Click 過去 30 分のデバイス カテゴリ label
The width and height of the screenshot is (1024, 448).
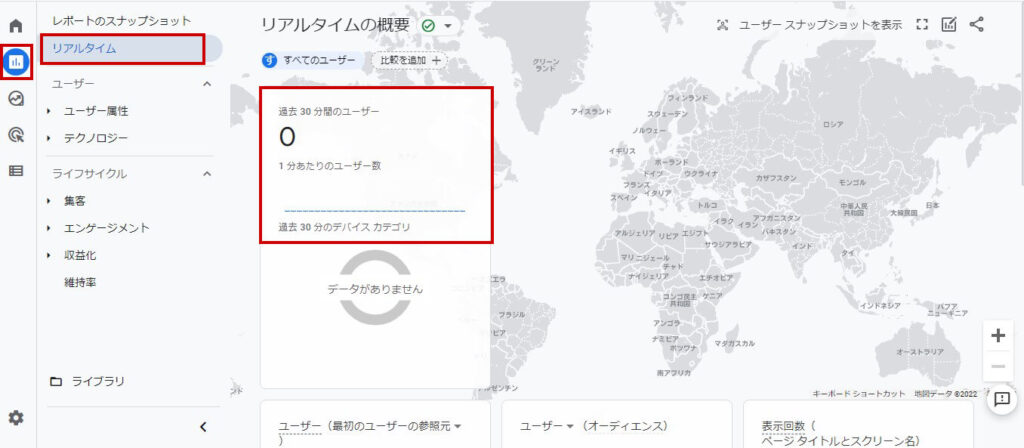344,228
